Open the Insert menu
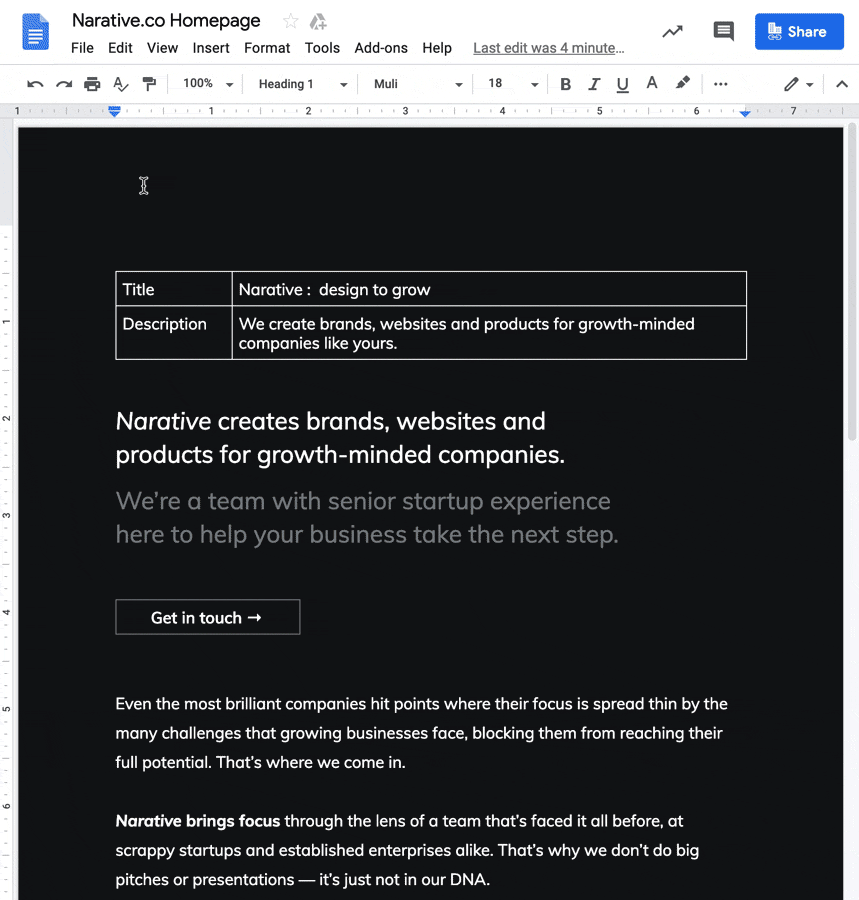 (211, 47)
